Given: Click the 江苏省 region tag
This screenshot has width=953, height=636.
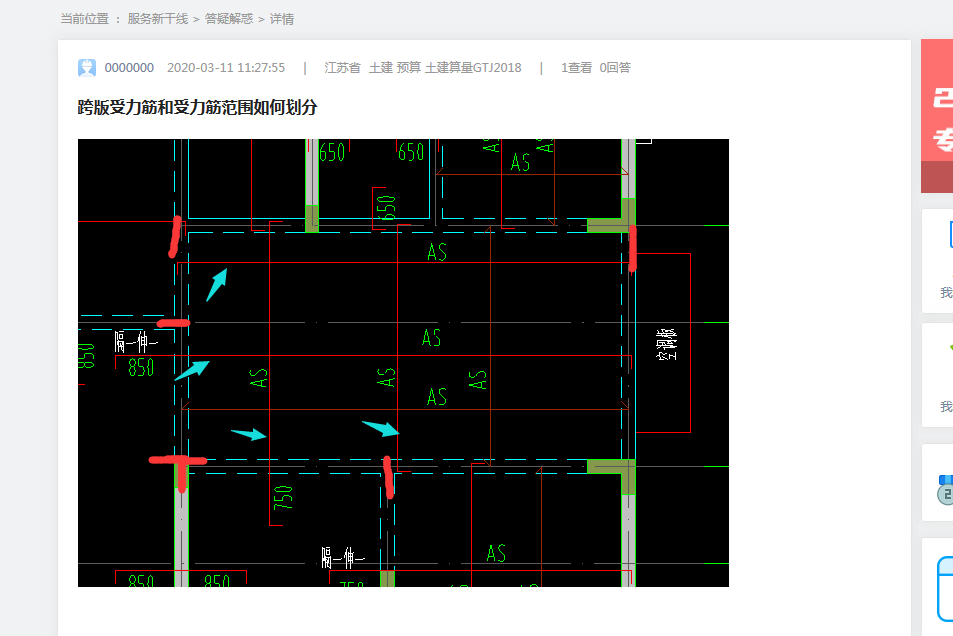Looking at the screenshot, I should (342, 67).
